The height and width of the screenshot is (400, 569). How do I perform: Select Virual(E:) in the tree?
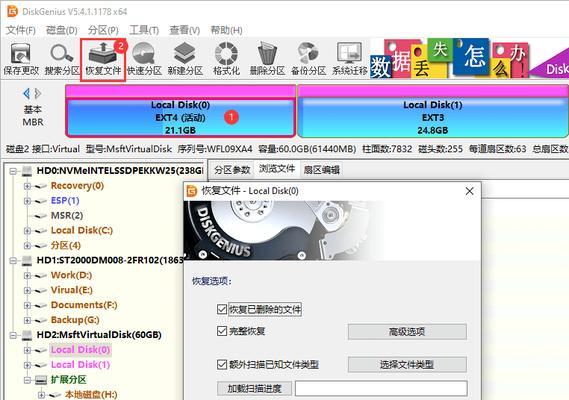(x=71, y=290)
